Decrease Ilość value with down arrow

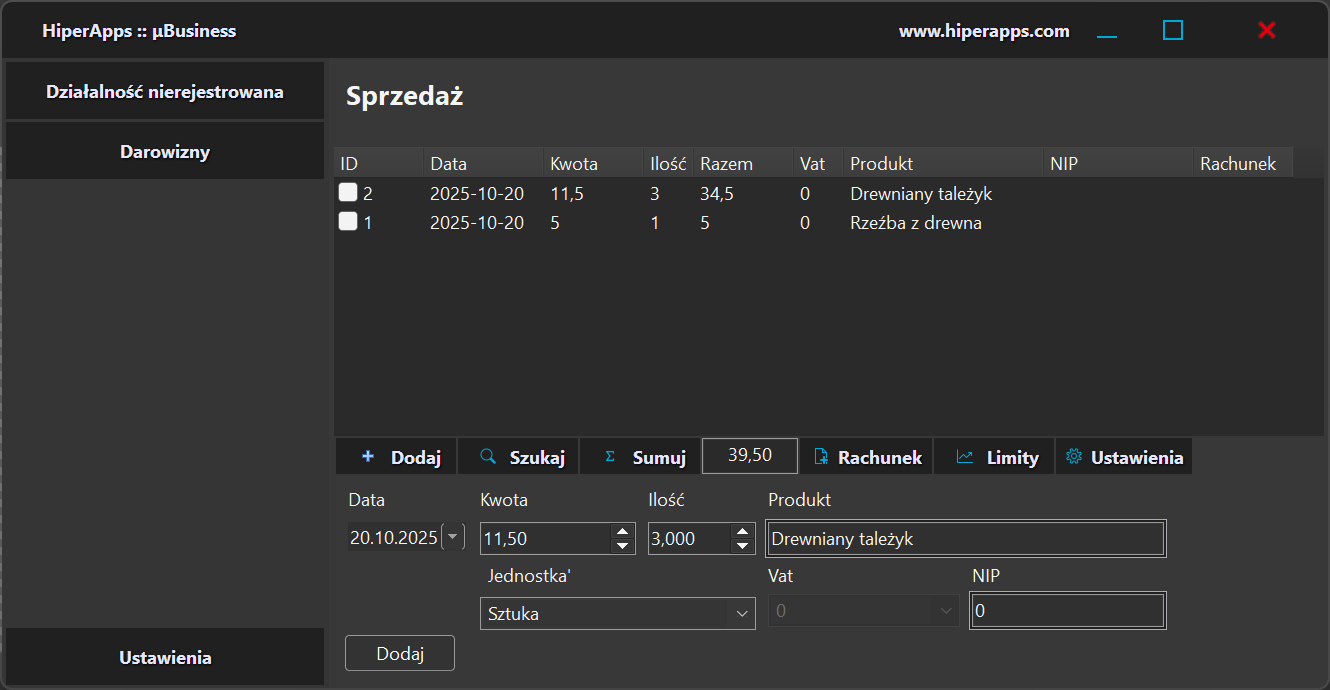(742, 546)
